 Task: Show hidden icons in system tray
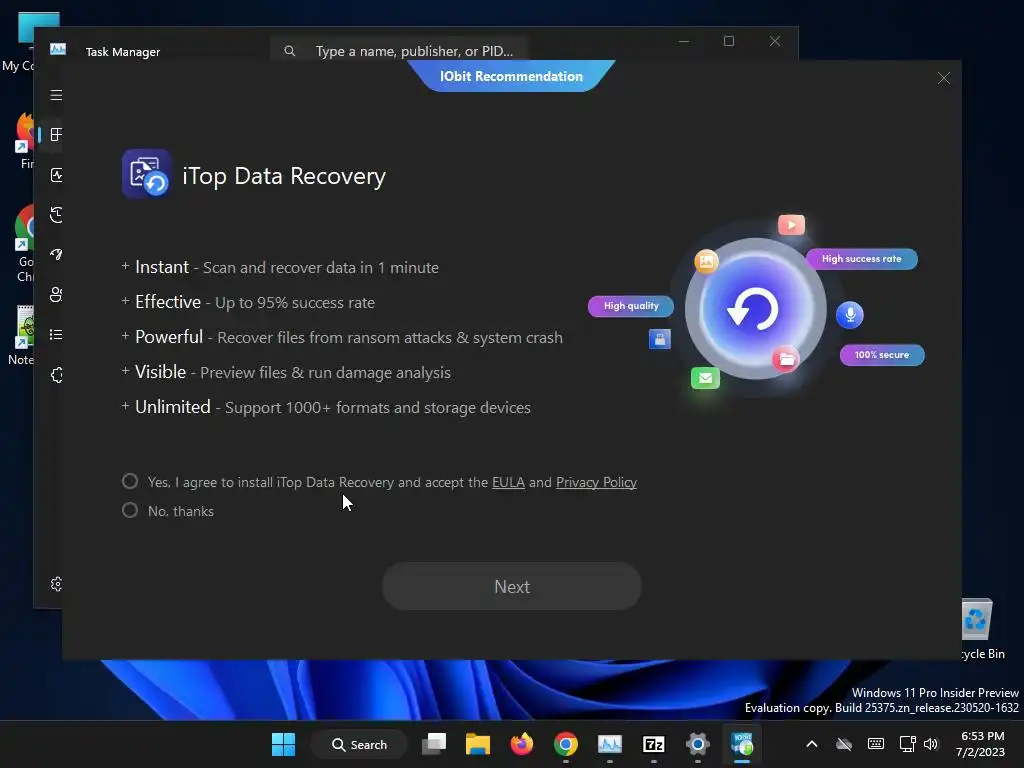click(x=812, y=744)
